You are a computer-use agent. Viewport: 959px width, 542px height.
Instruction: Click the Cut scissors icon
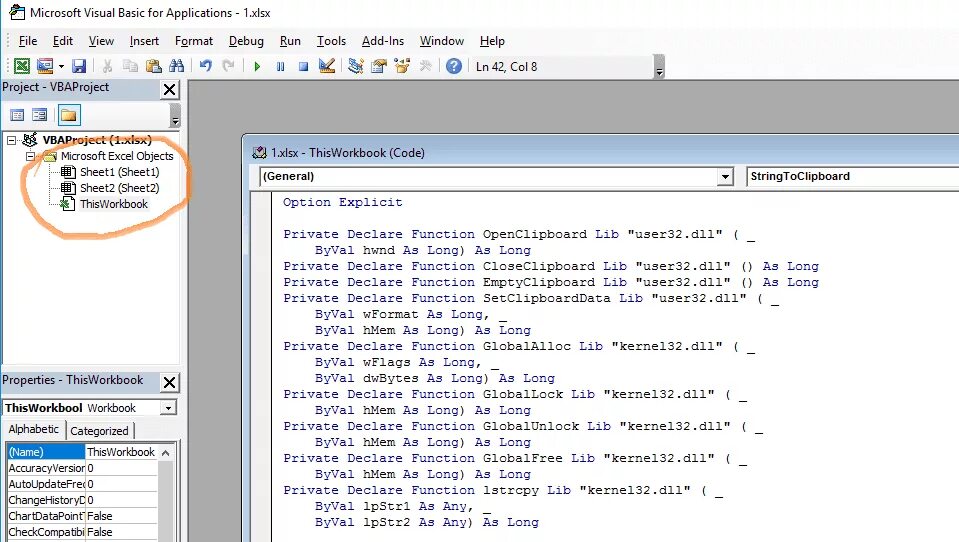click(107, 66)
